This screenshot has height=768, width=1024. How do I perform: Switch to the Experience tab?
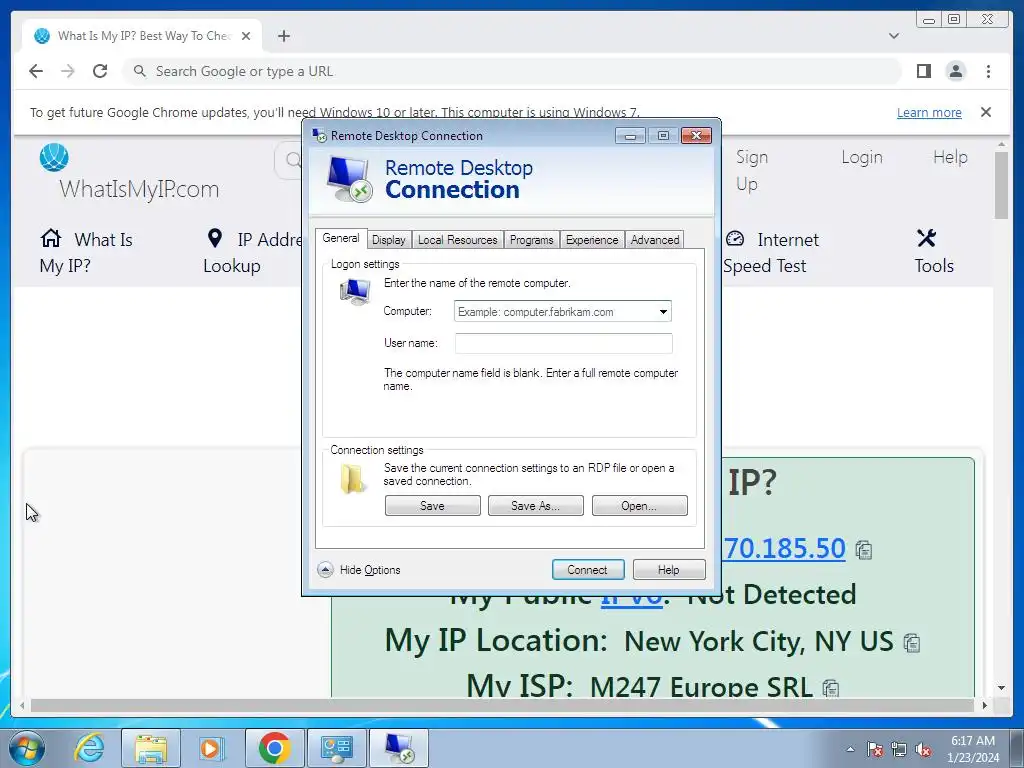click(x=592, y=240)
